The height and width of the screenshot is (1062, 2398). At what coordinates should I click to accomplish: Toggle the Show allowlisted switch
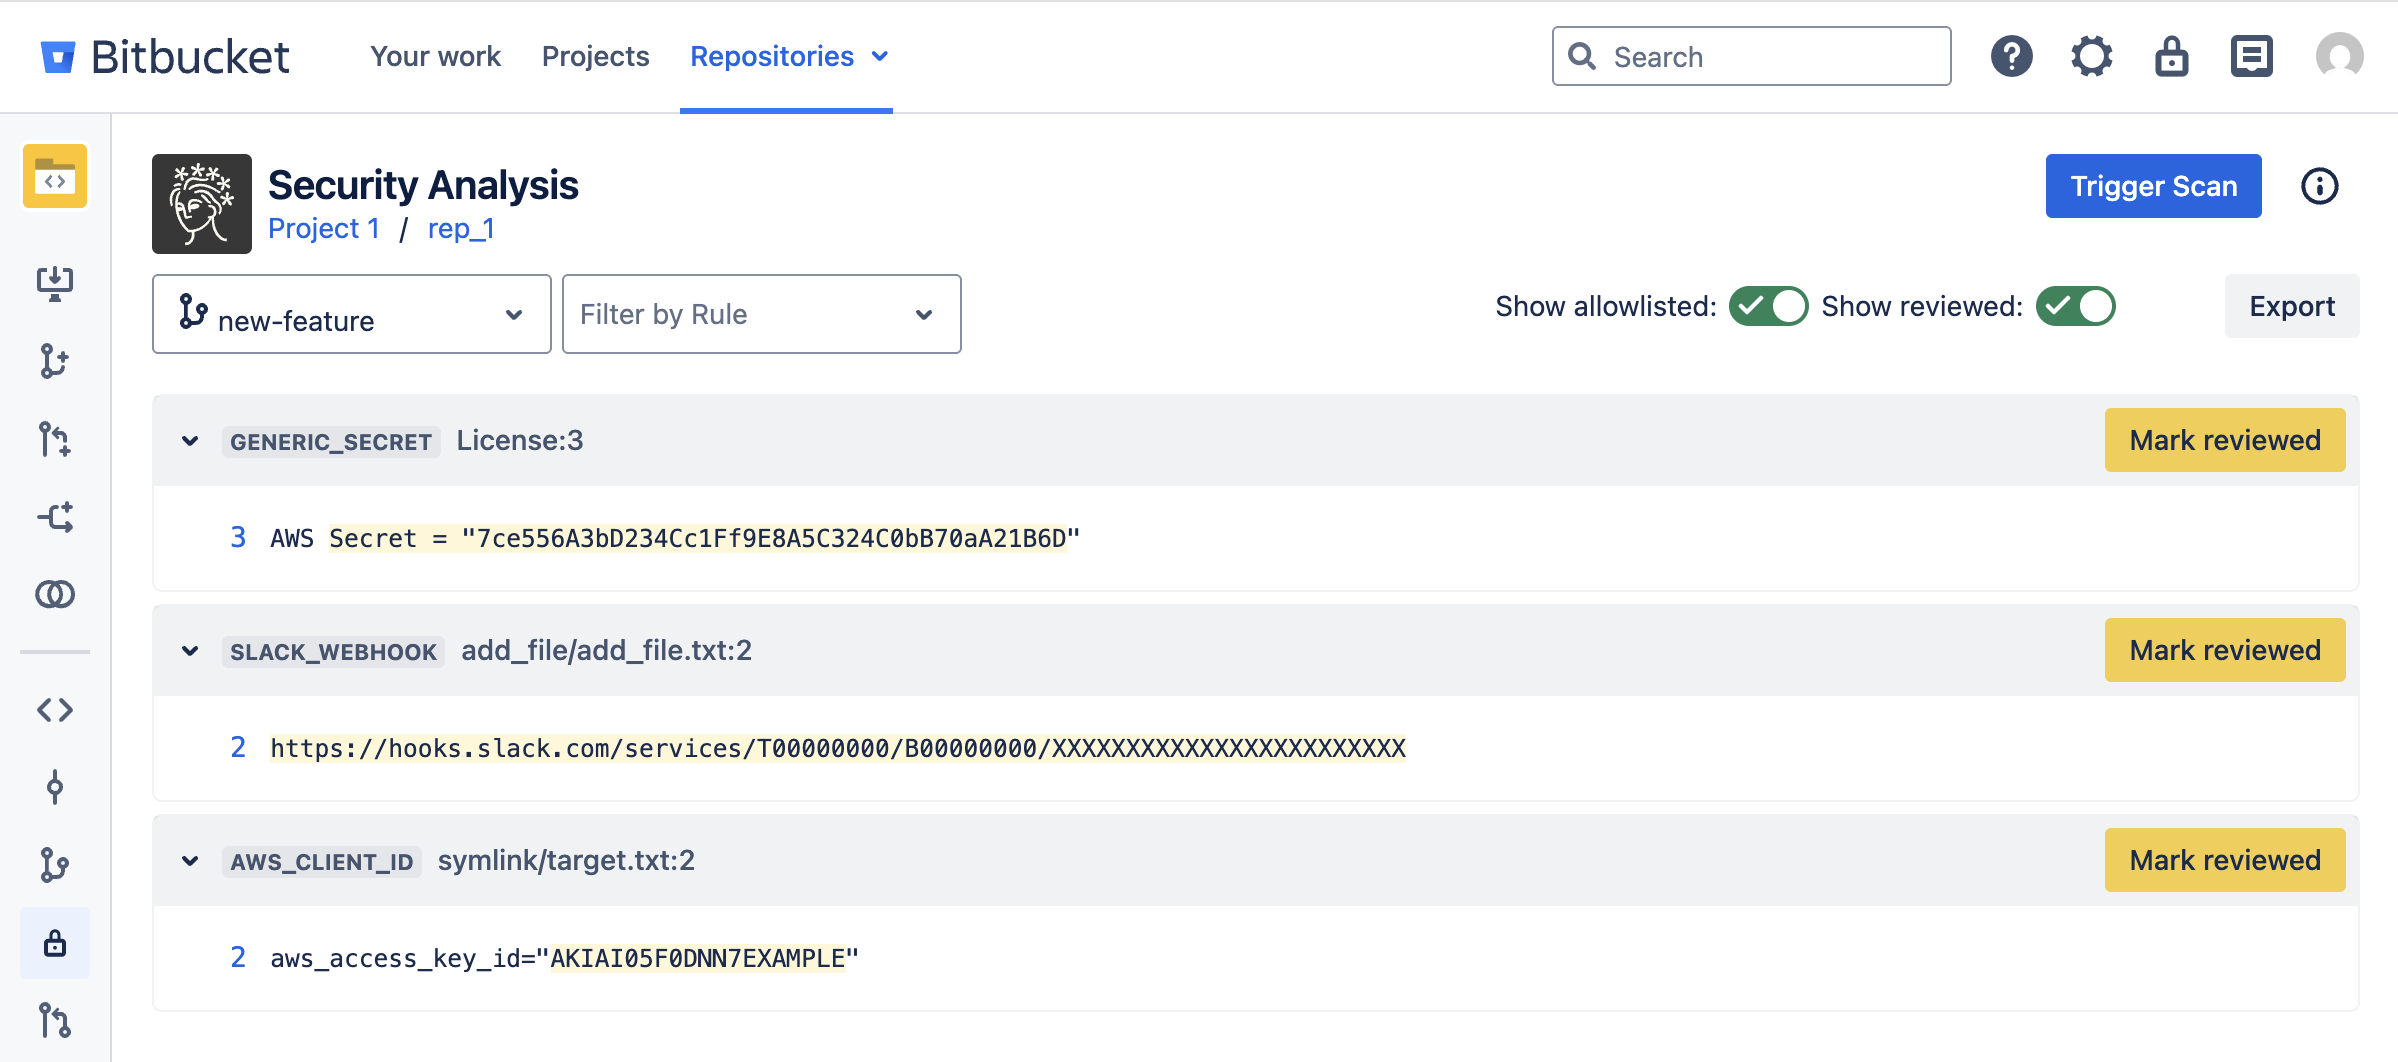[1768, 306]
